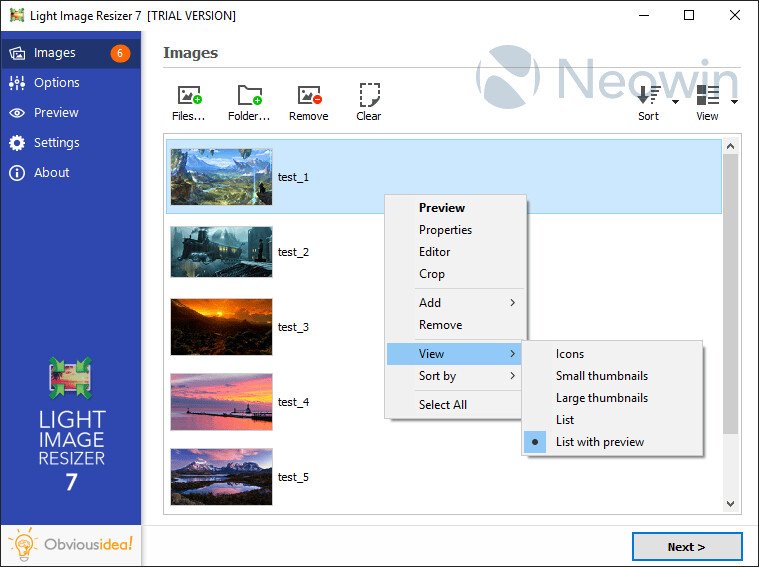
Task: Click the Obviousidea logo link
Action: pos(72,545)
